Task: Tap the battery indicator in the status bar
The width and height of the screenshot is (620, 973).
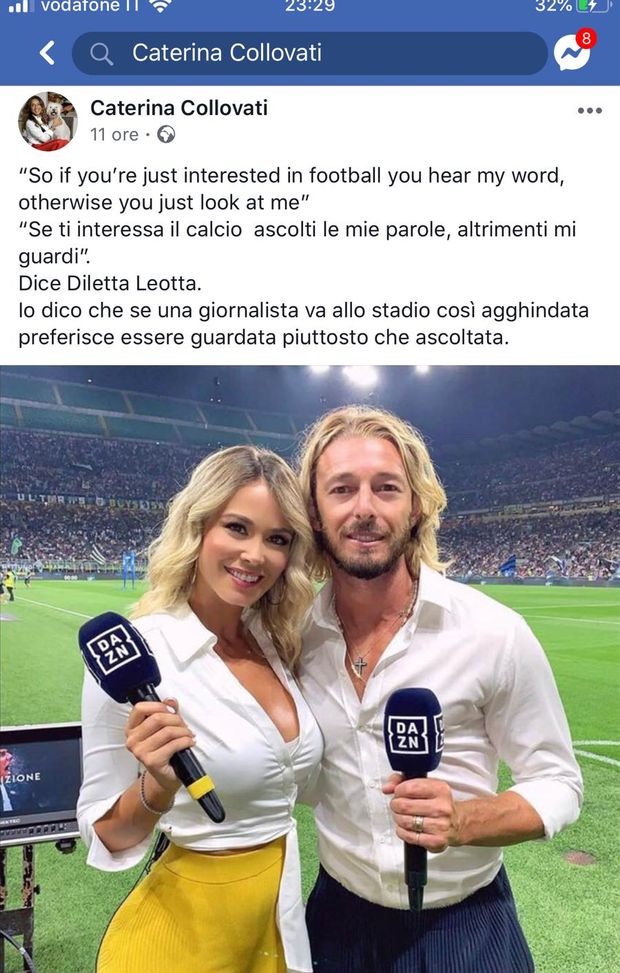Action: [590, 6]
